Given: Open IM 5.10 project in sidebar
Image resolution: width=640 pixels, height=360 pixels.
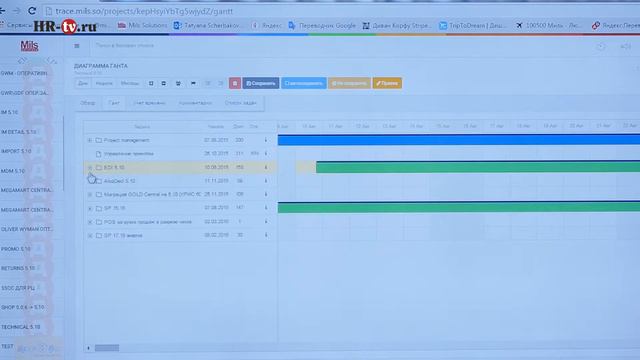Looking at the screenshot, I should pyautogui.click(x=9, y=112).
